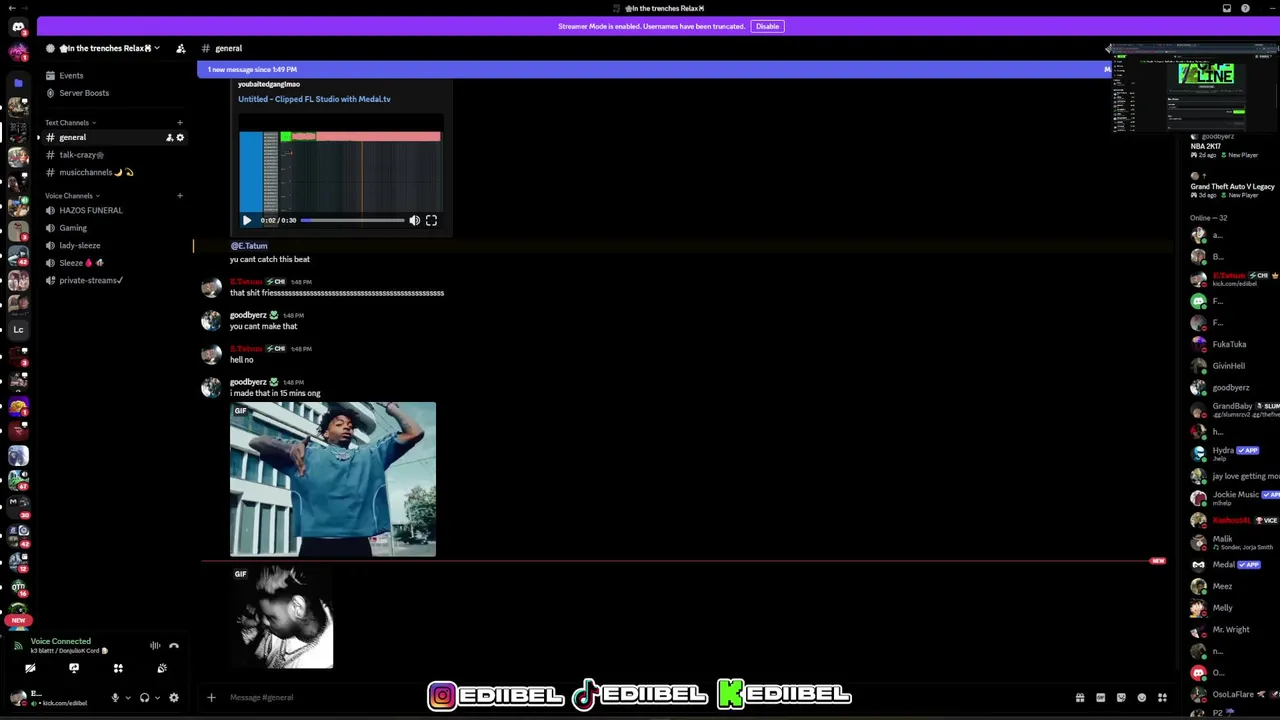This screenshot has height=720, width=1280.
Task: Open the Hydra app member profile
Action: 1234,453
